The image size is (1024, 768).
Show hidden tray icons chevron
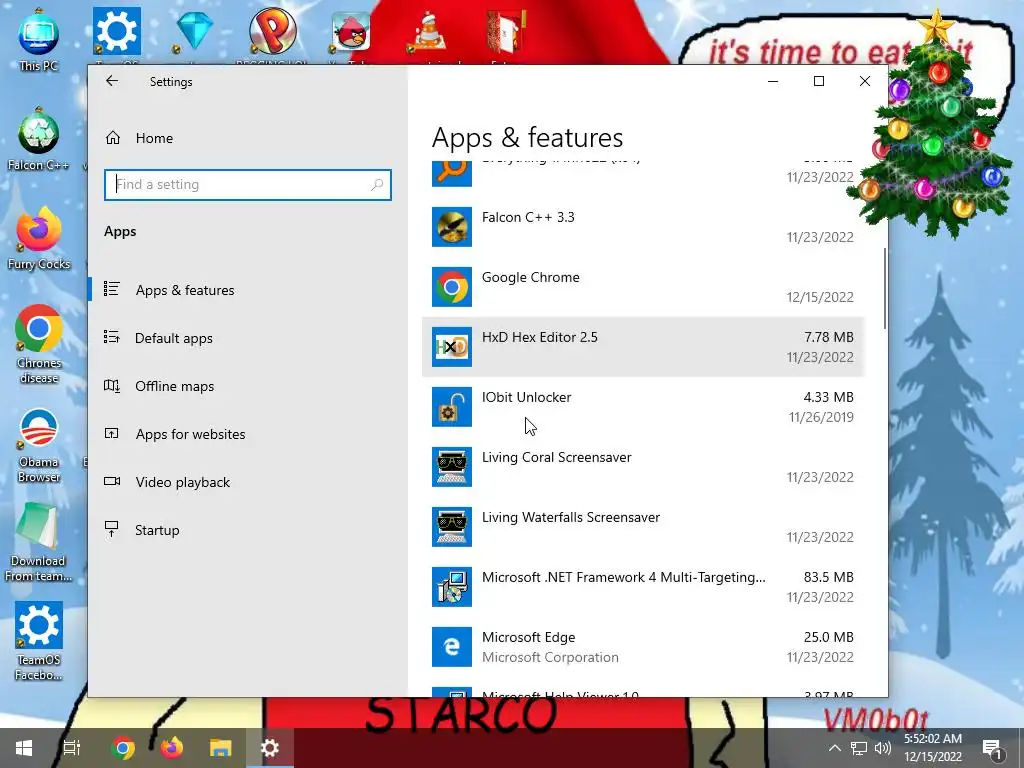tap(835, 748)
